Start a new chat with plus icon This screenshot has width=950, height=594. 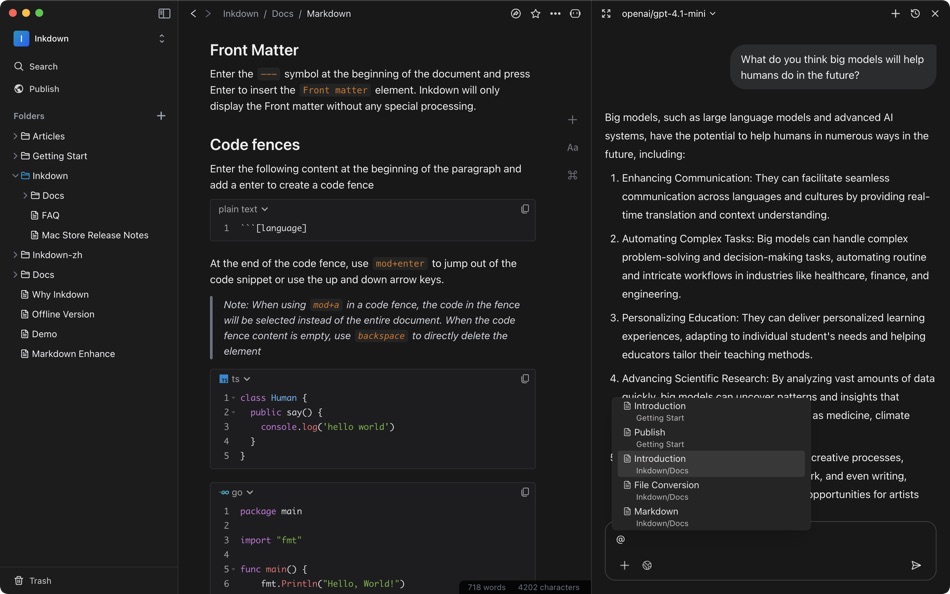(x=895, y=13)
